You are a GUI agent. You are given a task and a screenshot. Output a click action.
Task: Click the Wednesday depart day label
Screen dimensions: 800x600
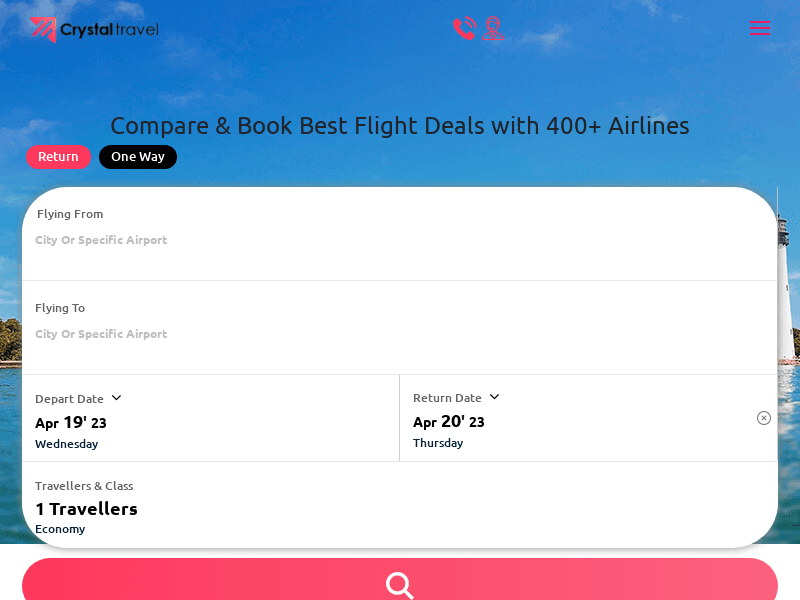click(x=66, y=444)
